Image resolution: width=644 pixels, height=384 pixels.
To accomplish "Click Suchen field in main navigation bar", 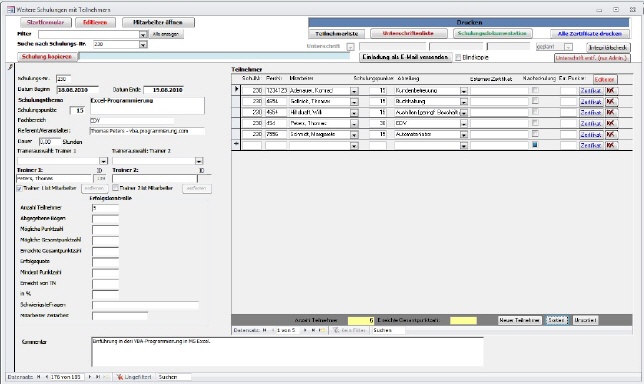I will [174, 377].
